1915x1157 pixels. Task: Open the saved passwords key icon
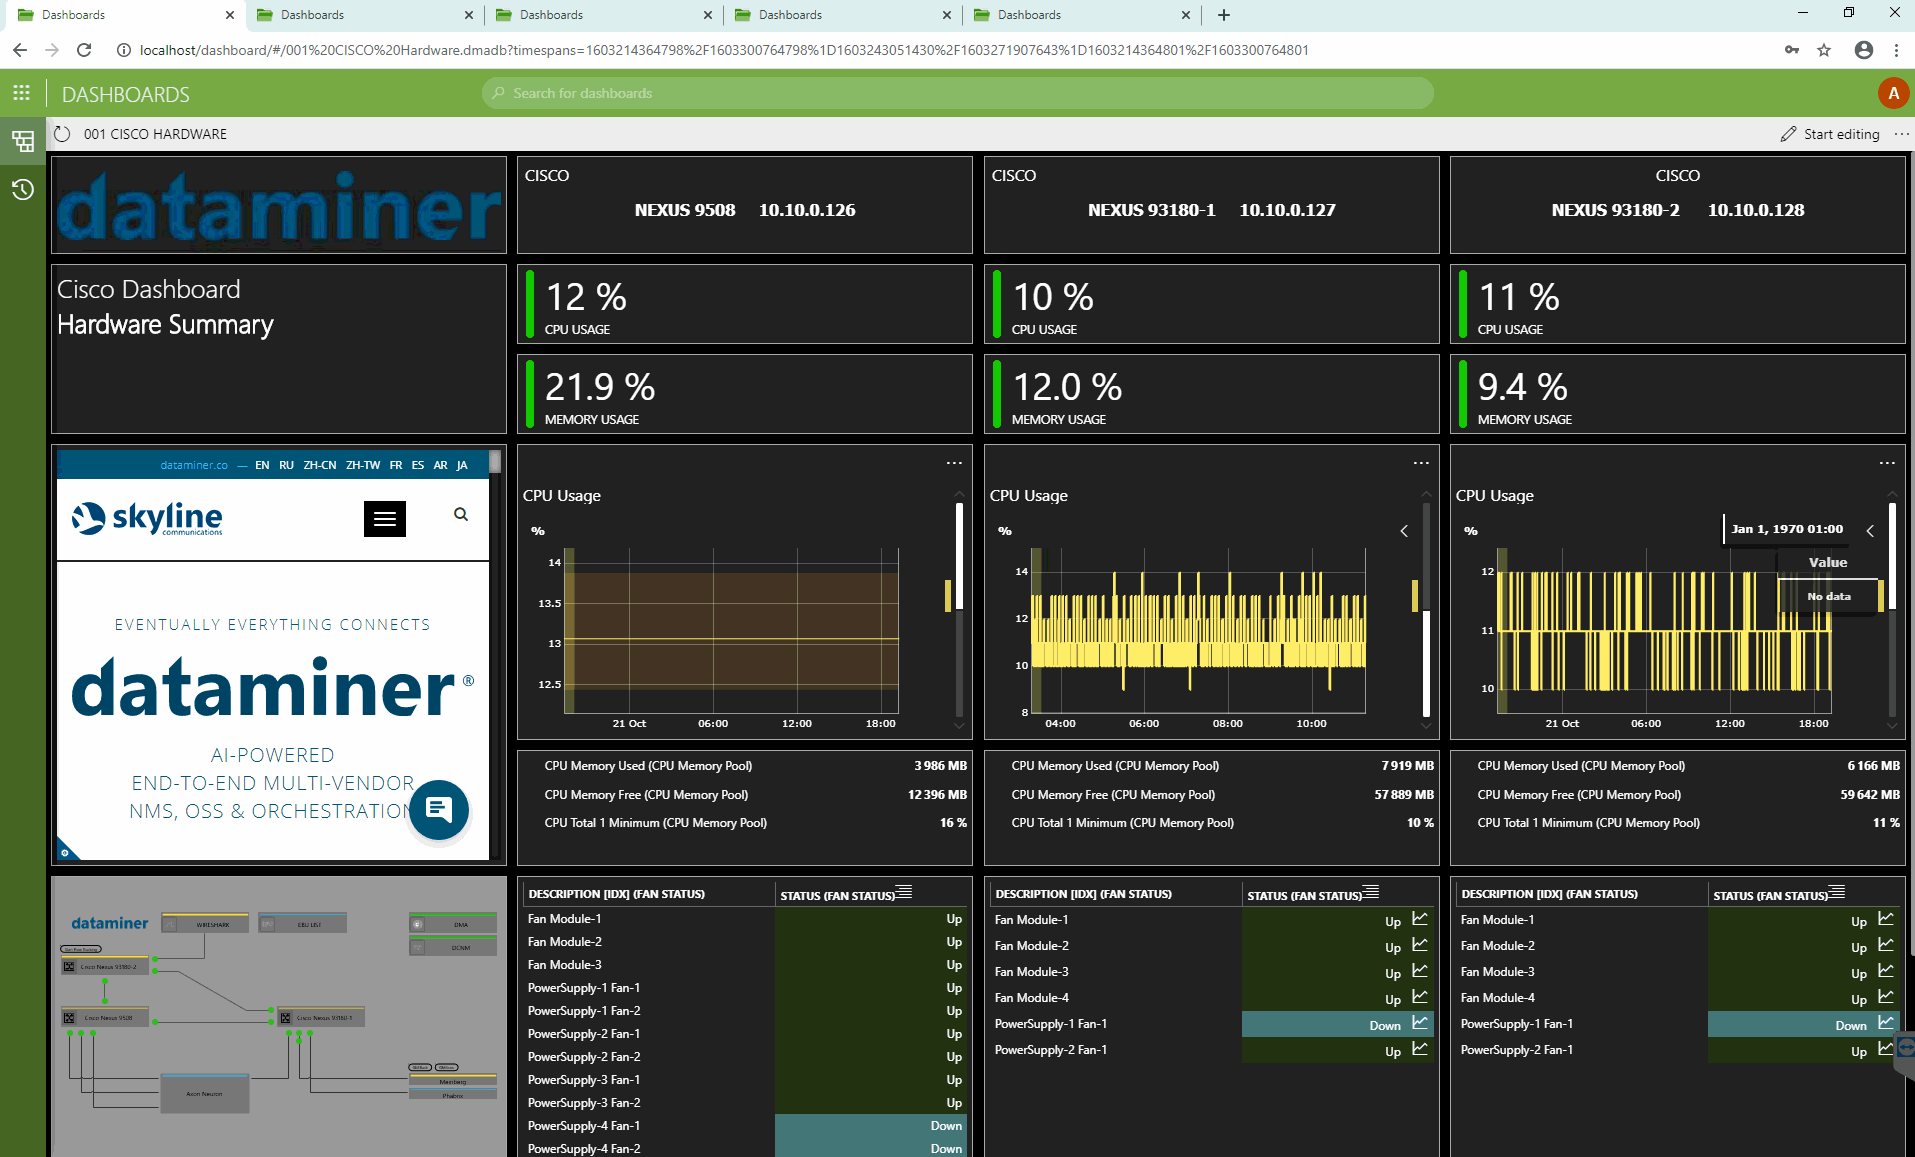click(x=1792, y=50)
